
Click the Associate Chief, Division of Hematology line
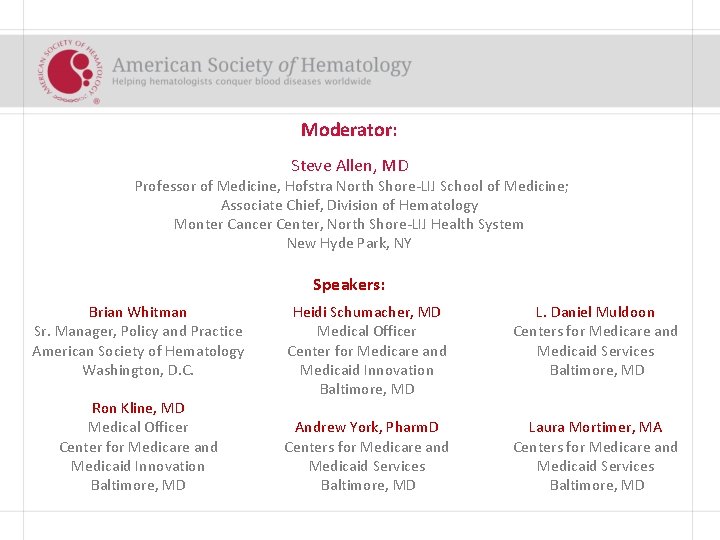pos(349,205)
